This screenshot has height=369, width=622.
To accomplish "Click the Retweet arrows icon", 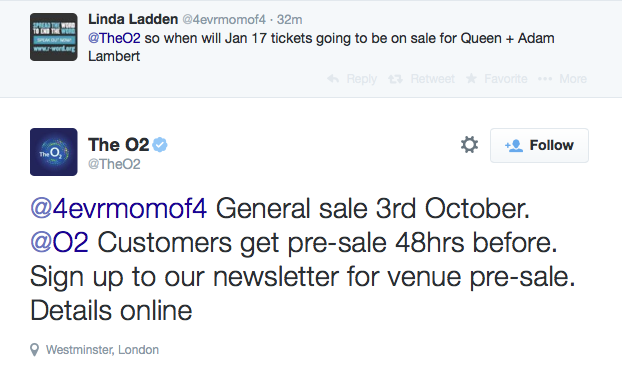I will pyautogui.click(x=395, y=79).
